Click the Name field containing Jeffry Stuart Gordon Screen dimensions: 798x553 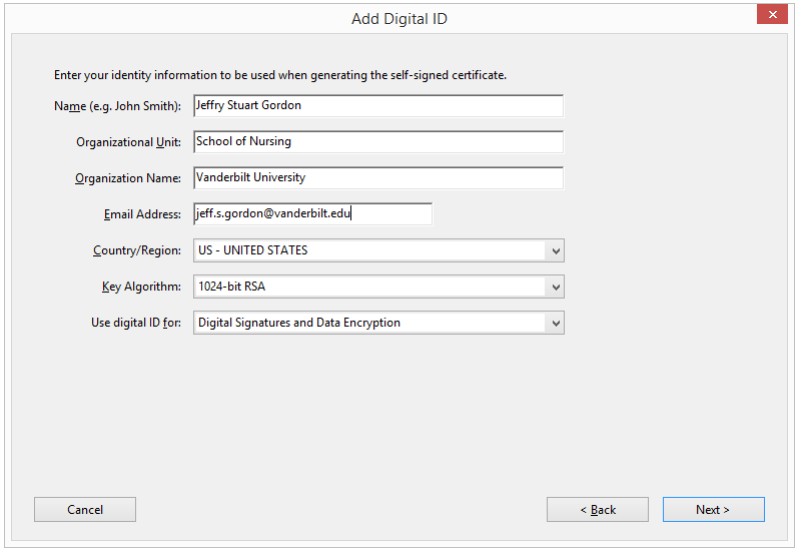377,106
